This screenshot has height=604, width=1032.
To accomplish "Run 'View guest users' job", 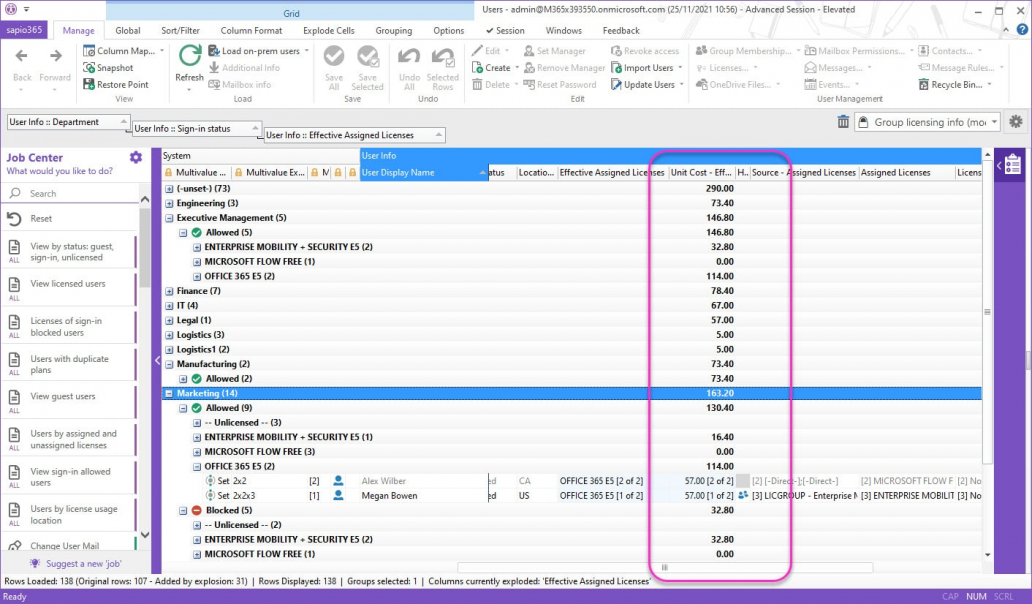I will [70, 401].
